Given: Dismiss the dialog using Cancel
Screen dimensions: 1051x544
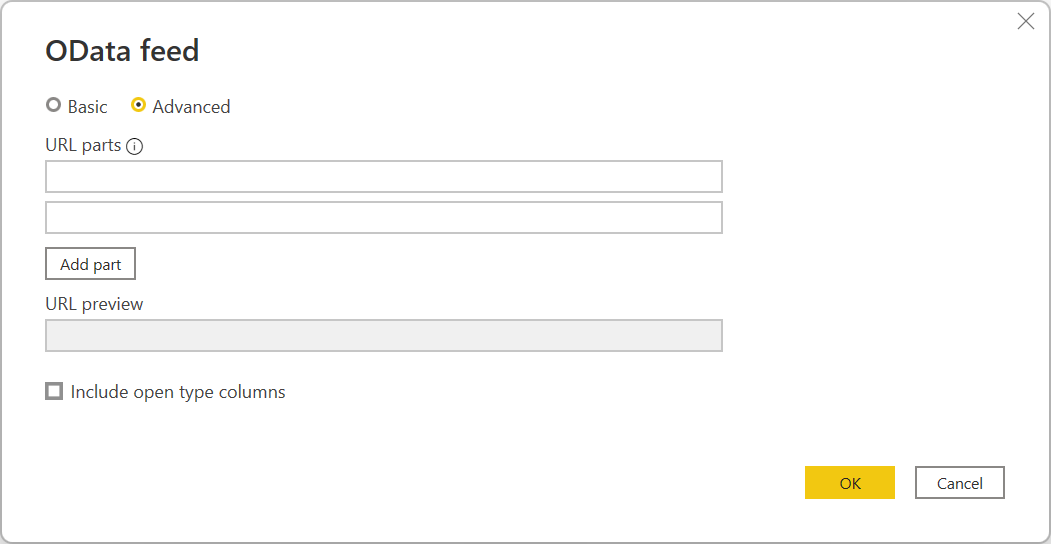Looking at the screenshot, I should [959, 483].
